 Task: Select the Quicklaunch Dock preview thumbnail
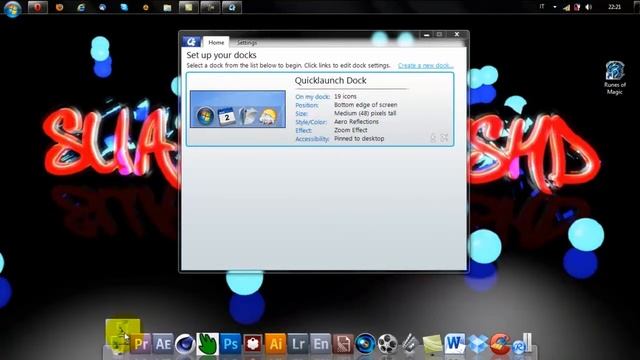tap(238, 109)
